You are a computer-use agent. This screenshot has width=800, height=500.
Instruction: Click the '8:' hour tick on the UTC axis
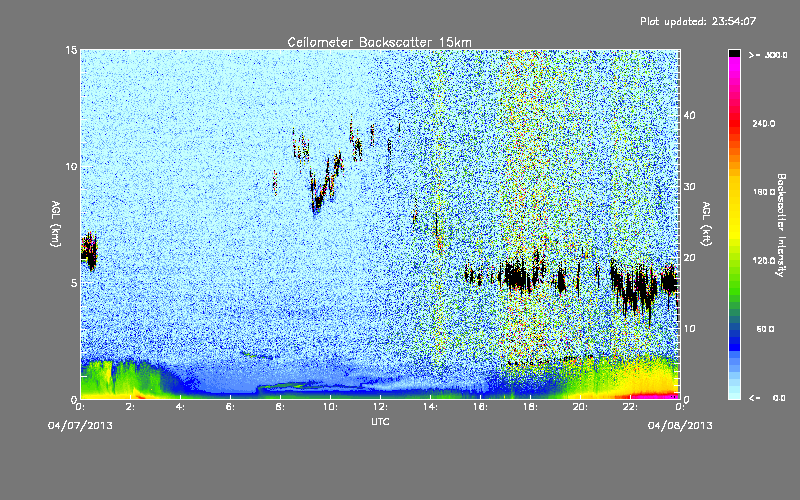click(281, 407)
